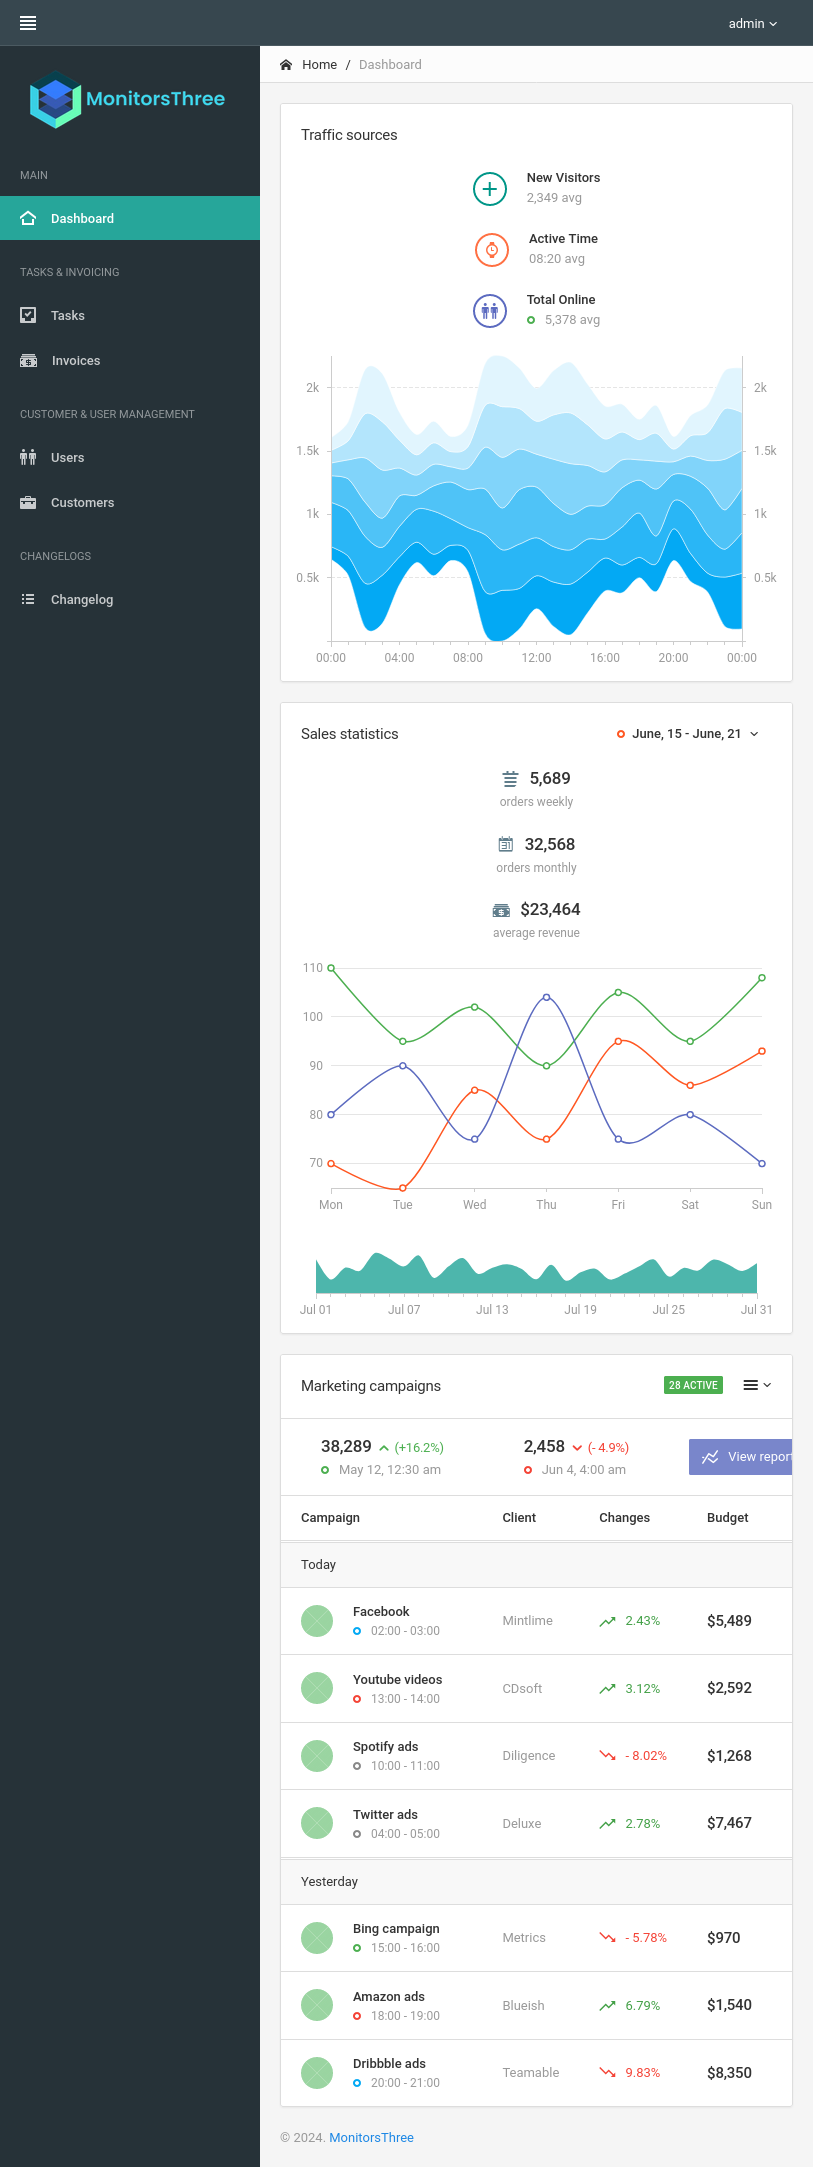Go to Customers in the sidebar
Viewport: 813px width, 2167px height.
82,503
